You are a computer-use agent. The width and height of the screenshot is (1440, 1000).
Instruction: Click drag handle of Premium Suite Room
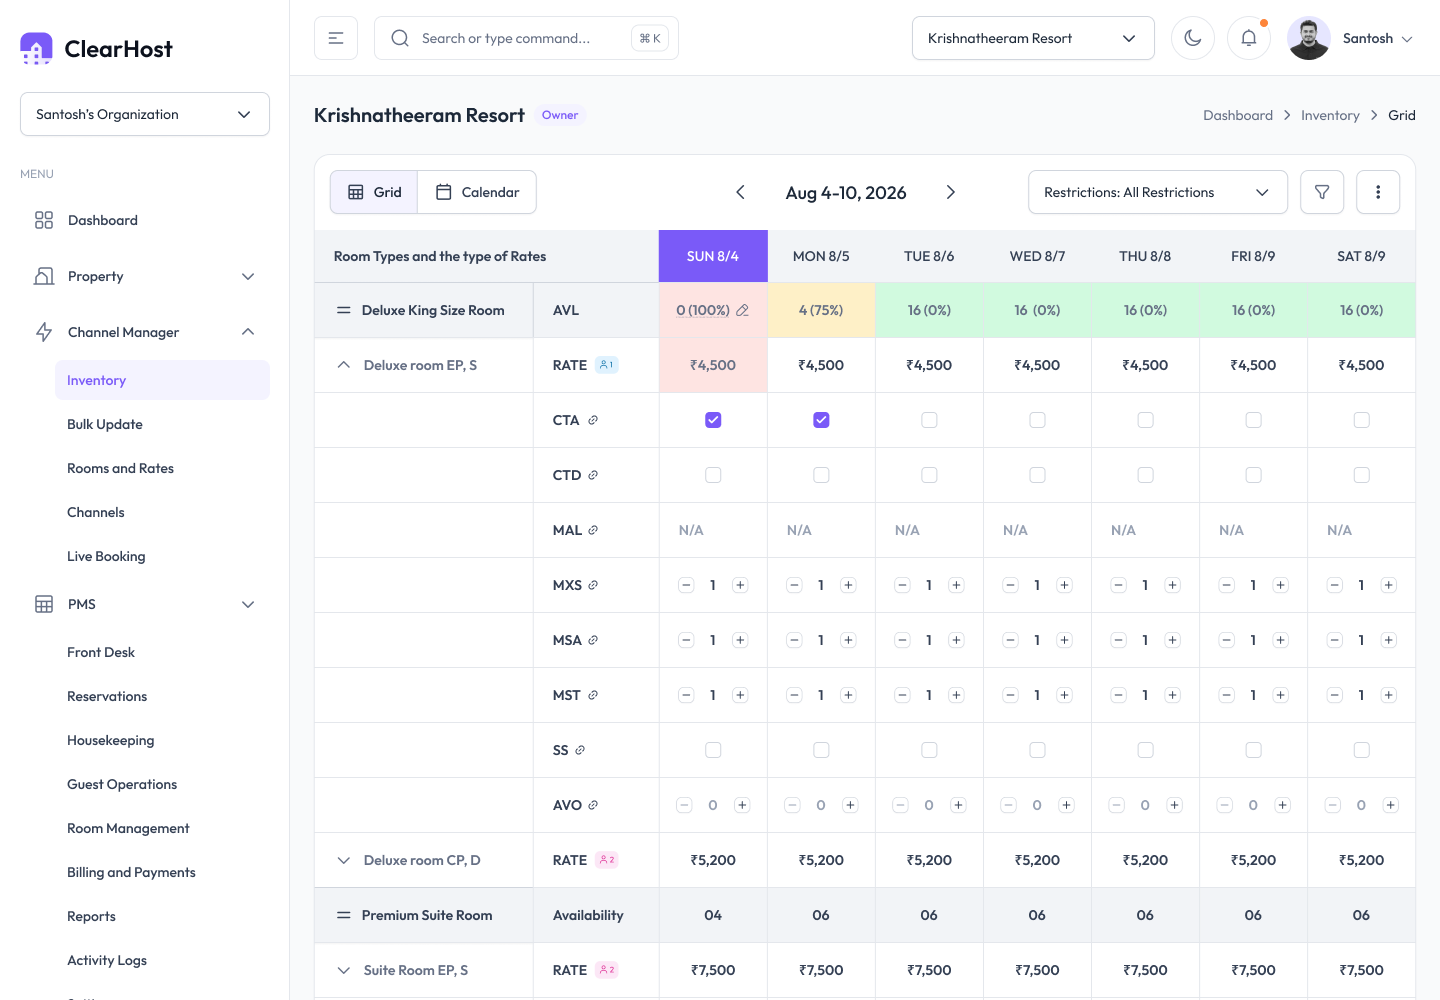coord(343,915)
